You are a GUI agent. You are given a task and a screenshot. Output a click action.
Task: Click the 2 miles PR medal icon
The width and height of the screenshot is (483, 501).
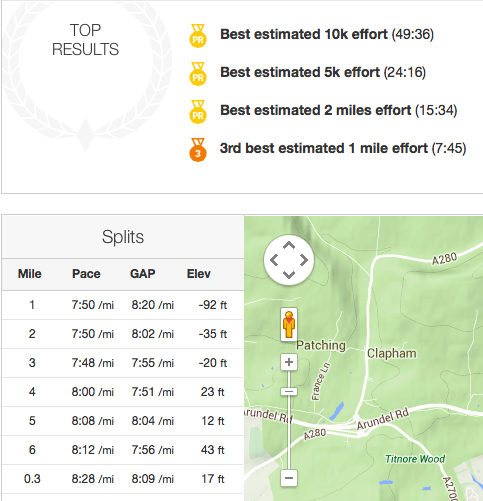click(198, 112)
